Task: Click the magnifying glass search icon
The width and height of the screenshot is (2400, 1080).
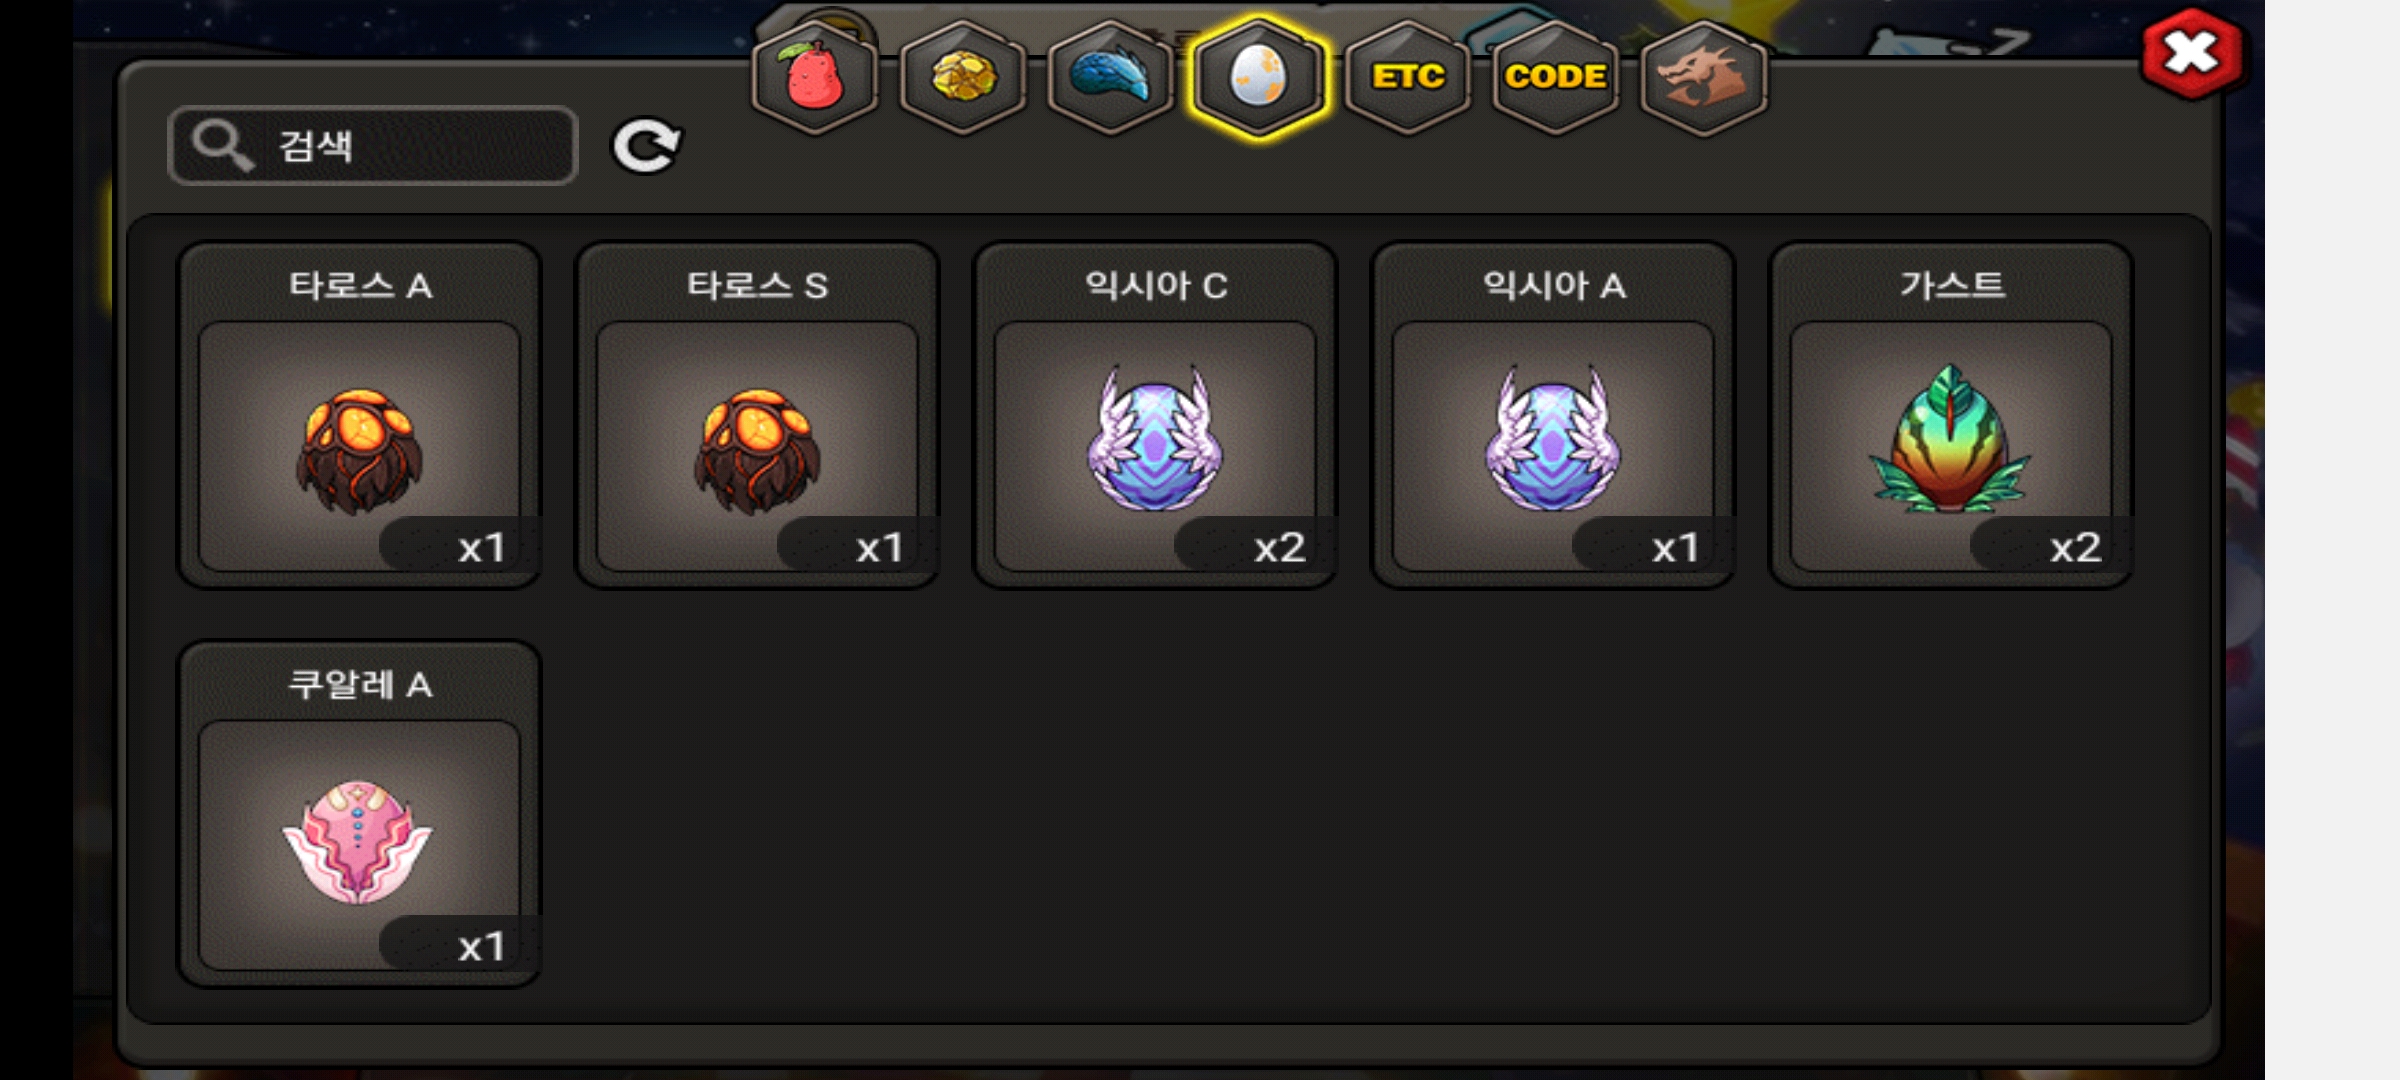Action: point(222,146)
